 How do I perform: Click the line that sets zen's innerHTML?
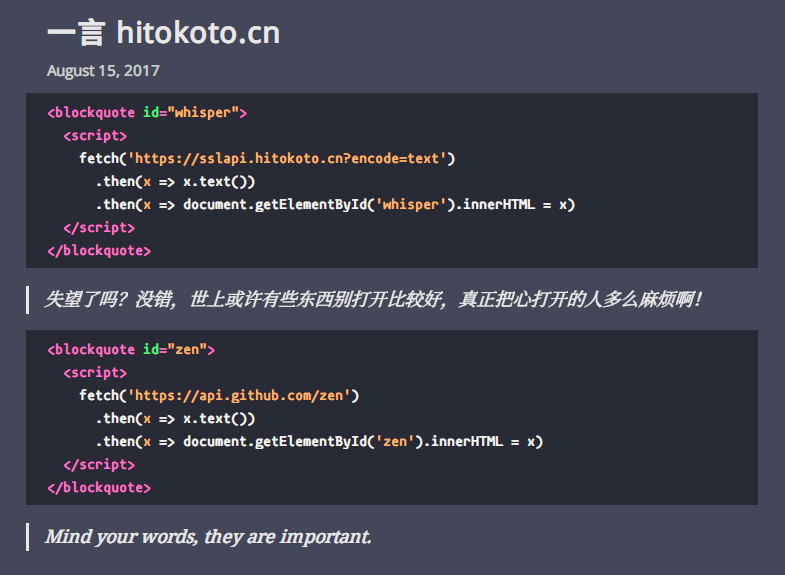click(319, 441)
